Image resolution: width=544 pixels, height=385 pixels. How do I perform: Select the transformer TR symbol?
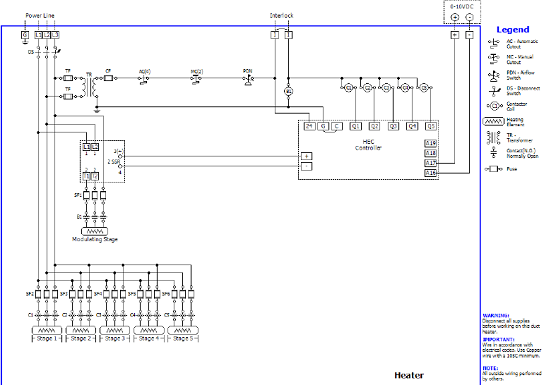pyautogui.click(x=90, y=87)
